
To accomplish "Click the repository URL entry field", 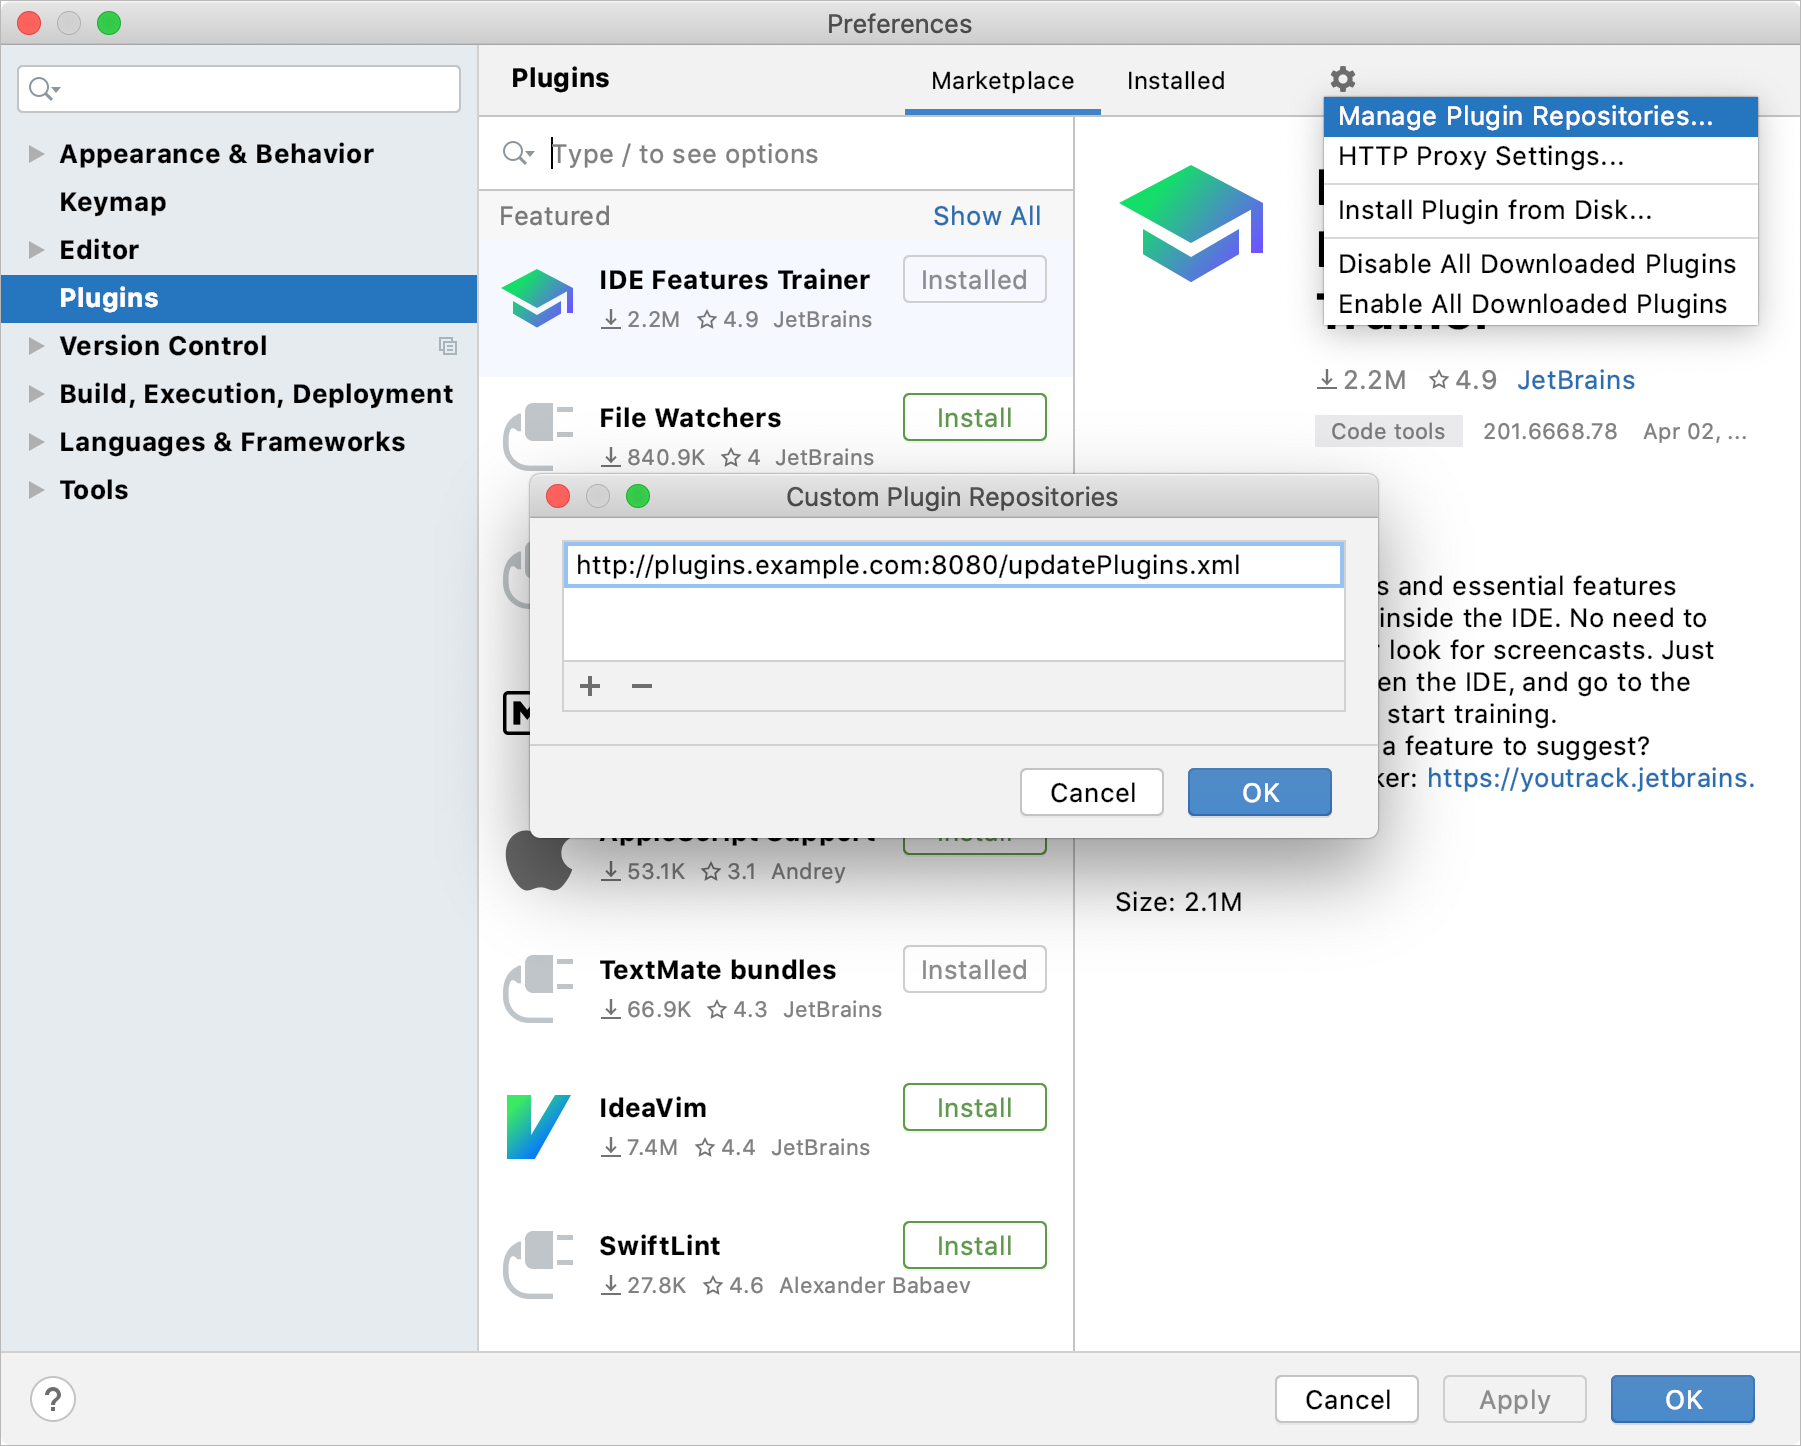I will [x=953, y=565].
